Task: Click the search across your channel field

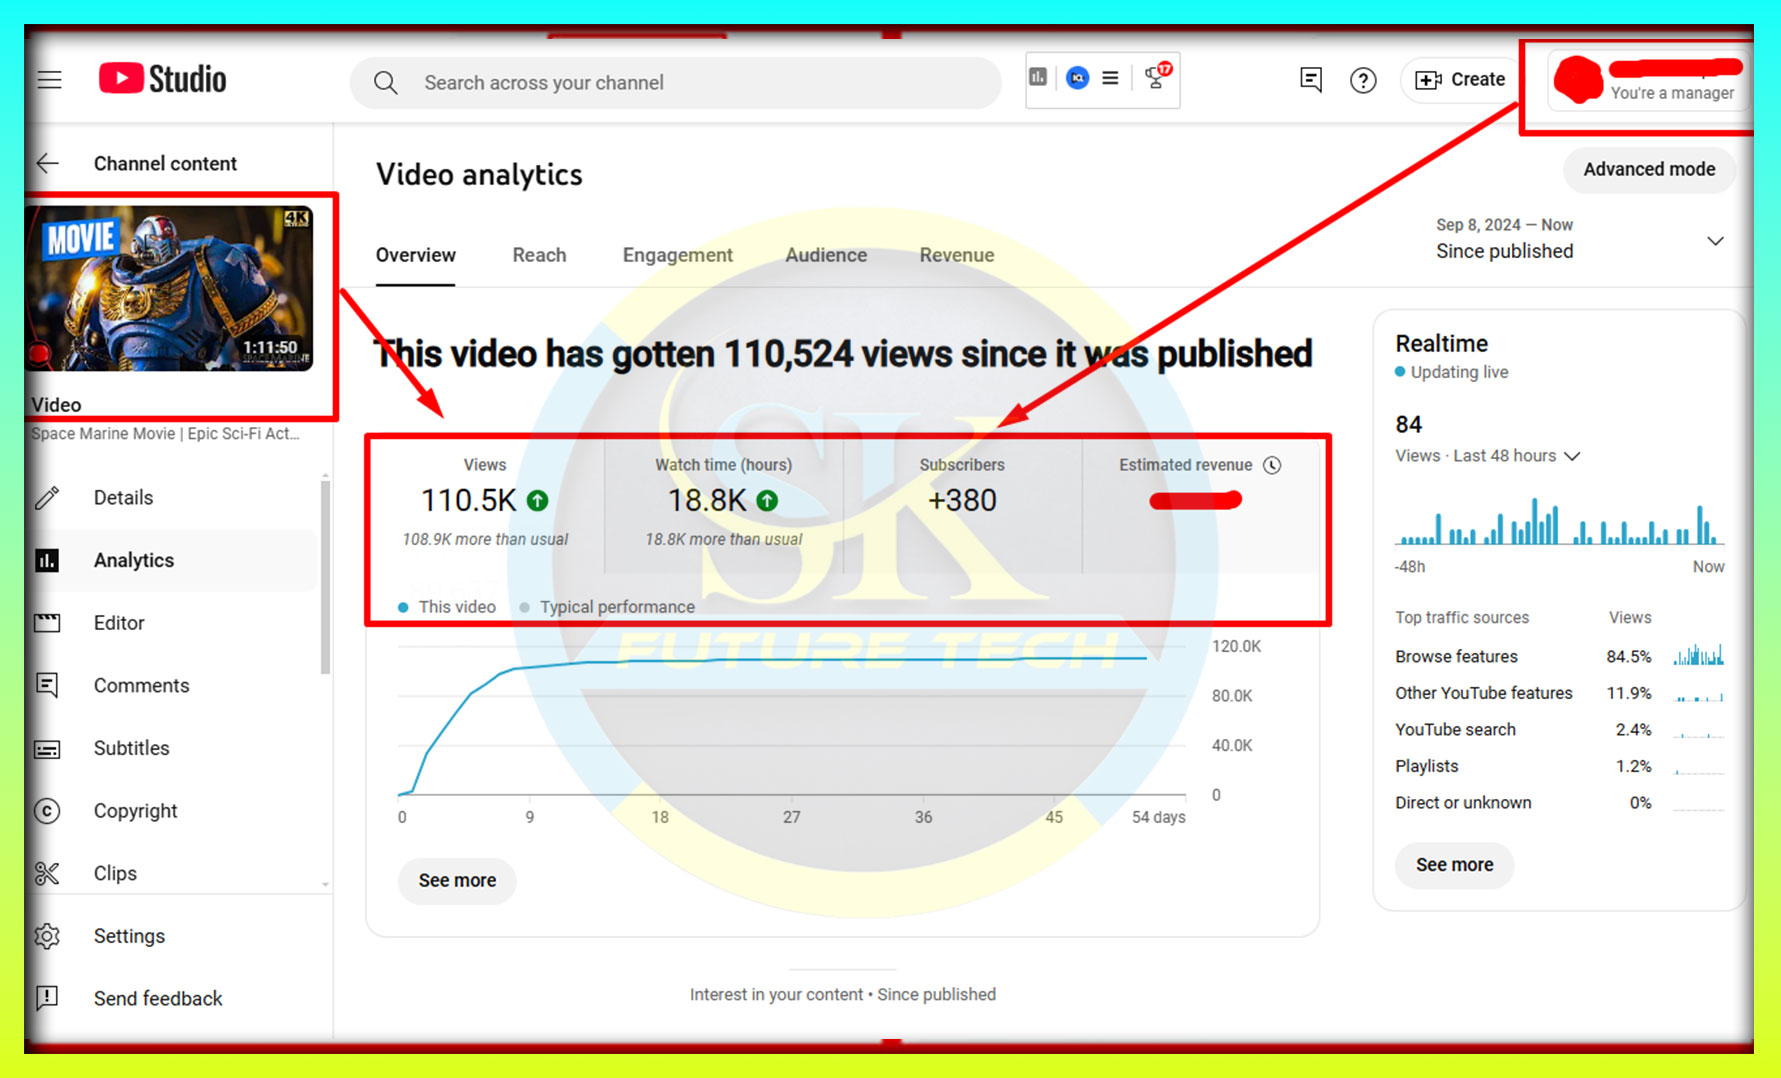Action: pos(675,83)
